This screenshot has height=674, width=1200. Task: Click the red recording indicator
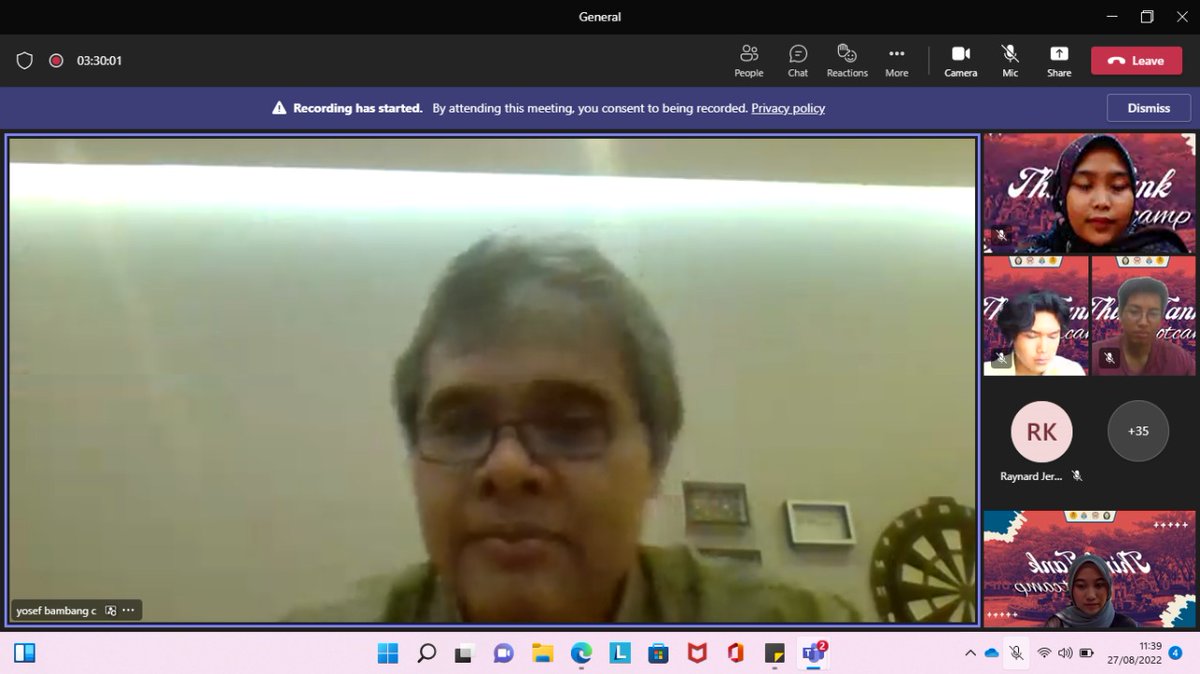56,61
